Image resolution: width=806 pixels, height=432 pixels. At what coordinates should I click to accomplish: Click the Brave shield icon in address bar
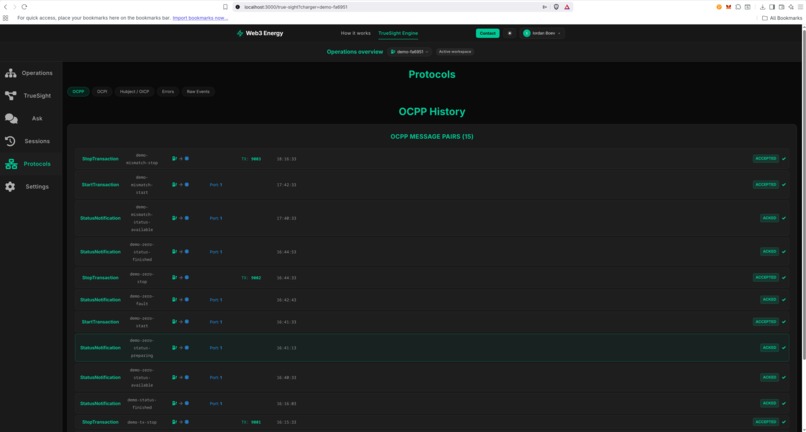(x=556, y=7)
